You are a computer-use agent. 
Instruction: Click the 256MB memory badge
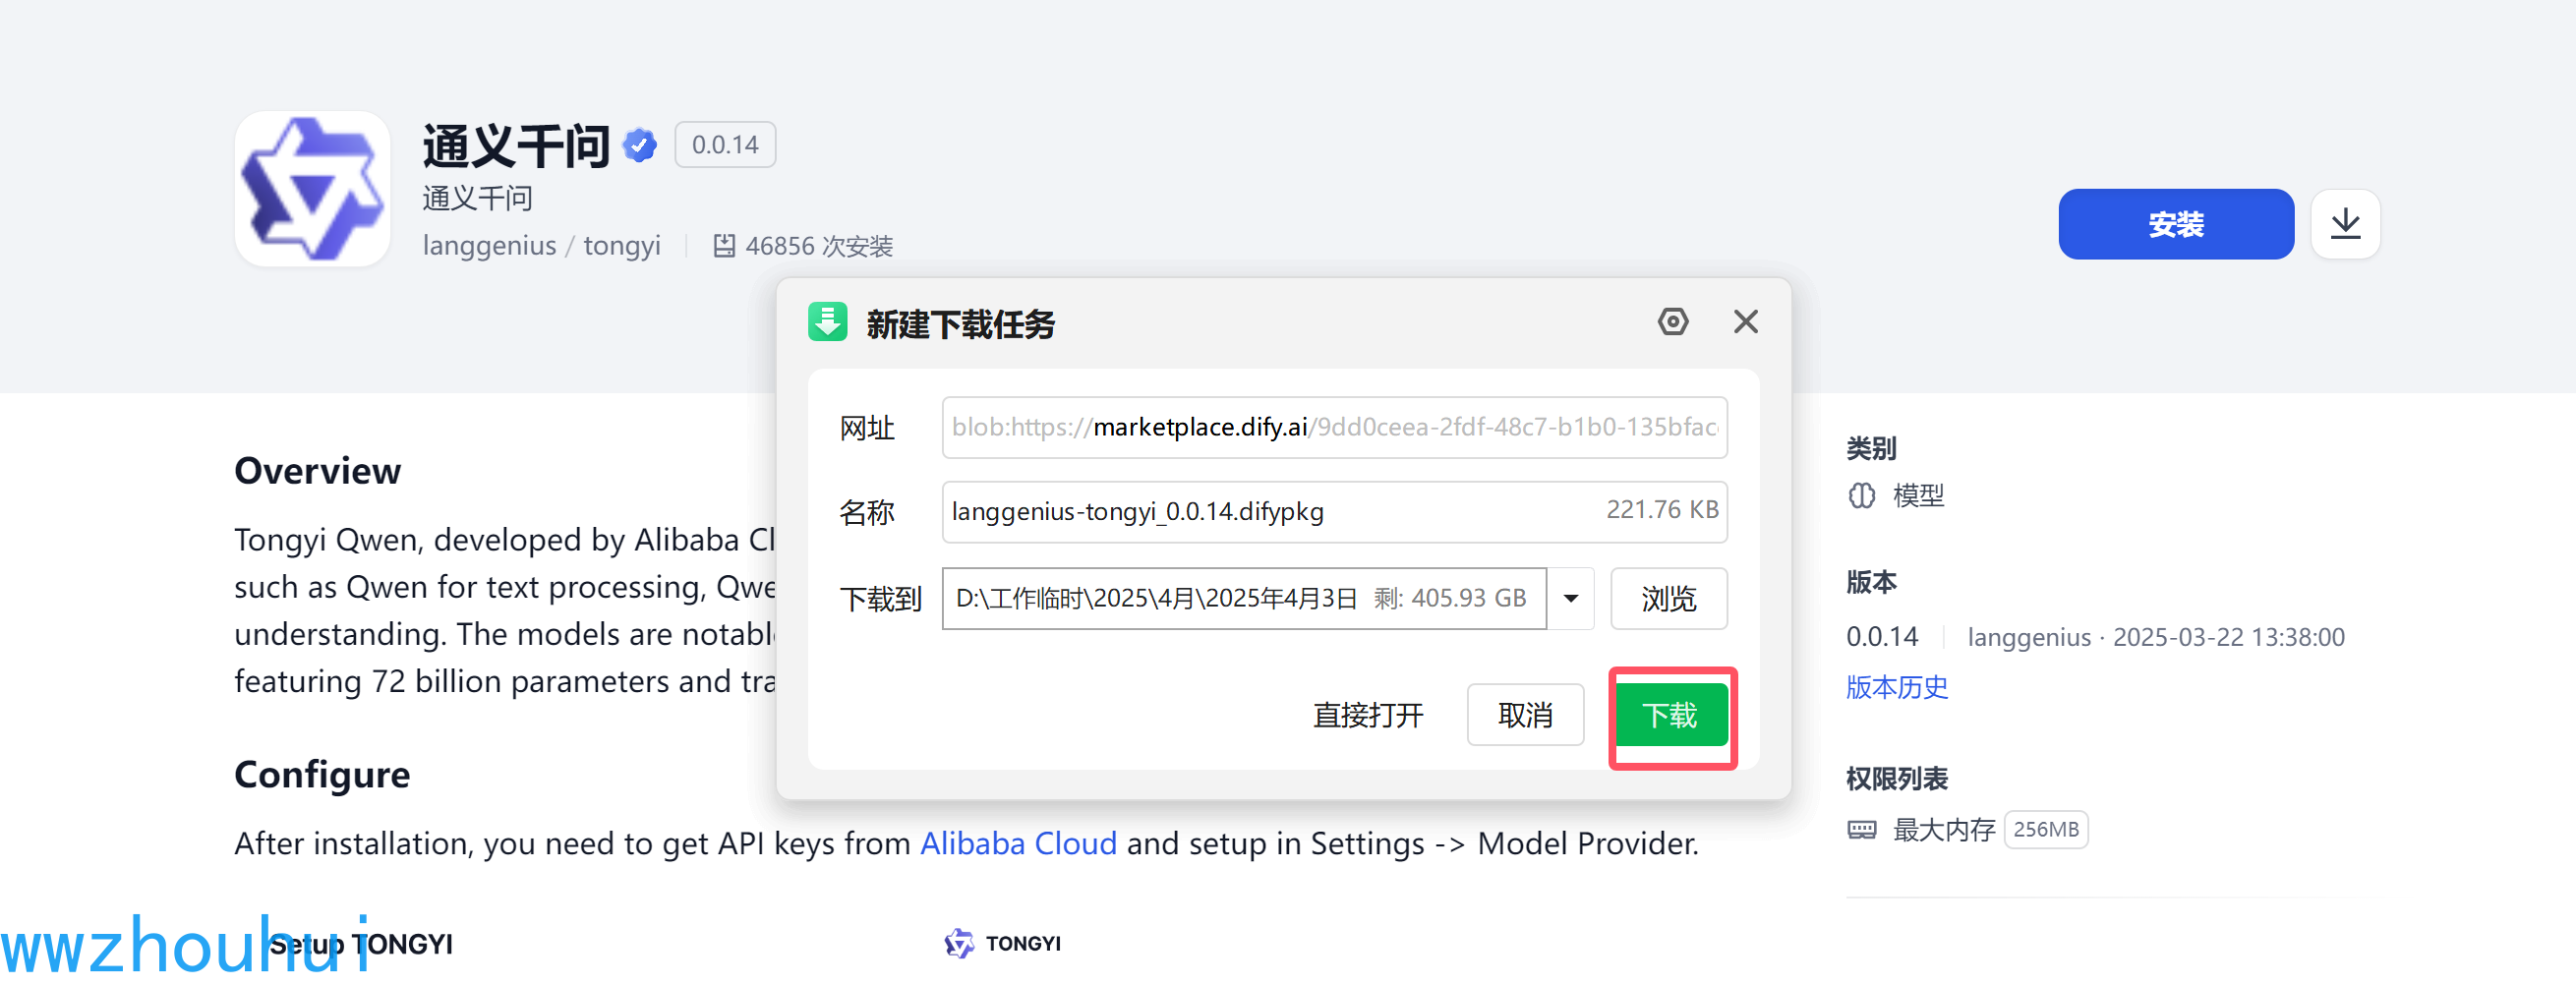[x=2046, y=829]
